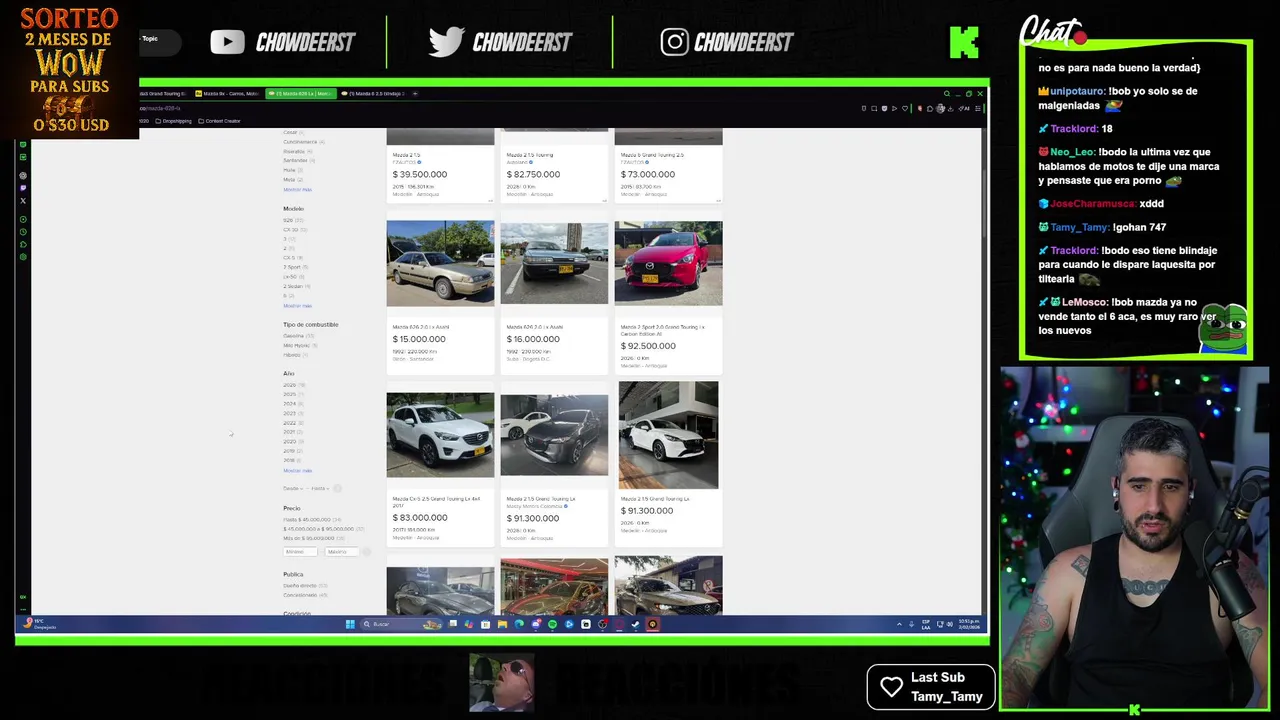
Task: Show hidden system tray icons
Action: 898,624
